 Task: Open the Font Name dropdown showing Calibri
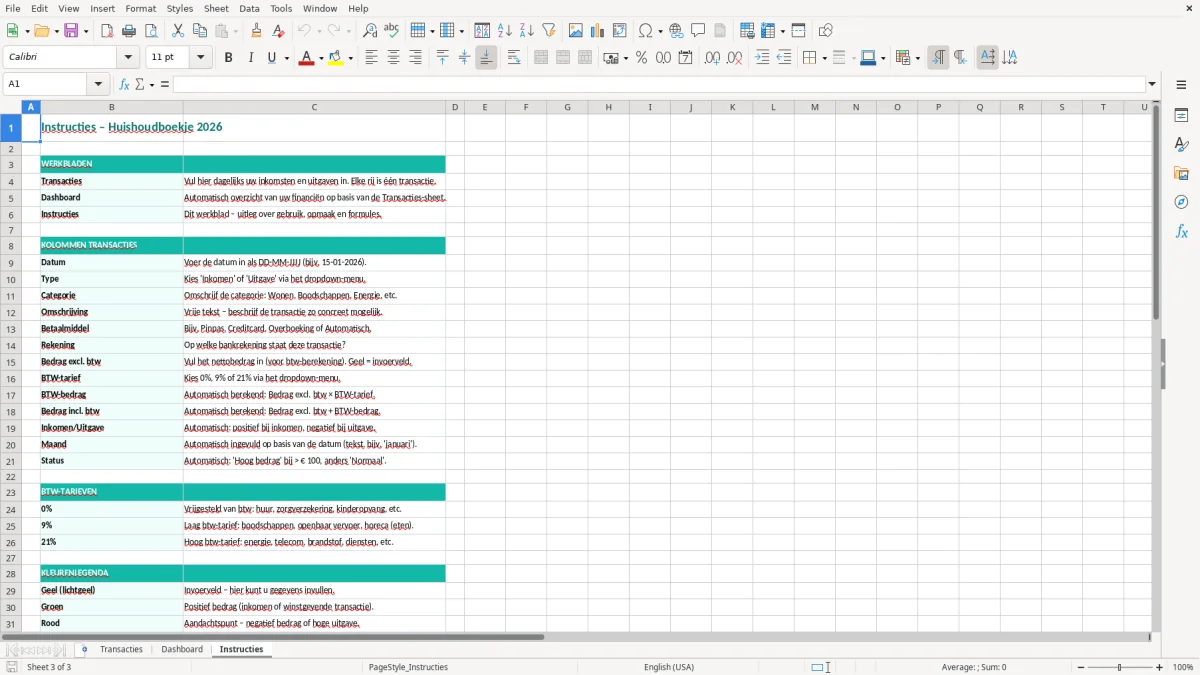click(128, 58)
